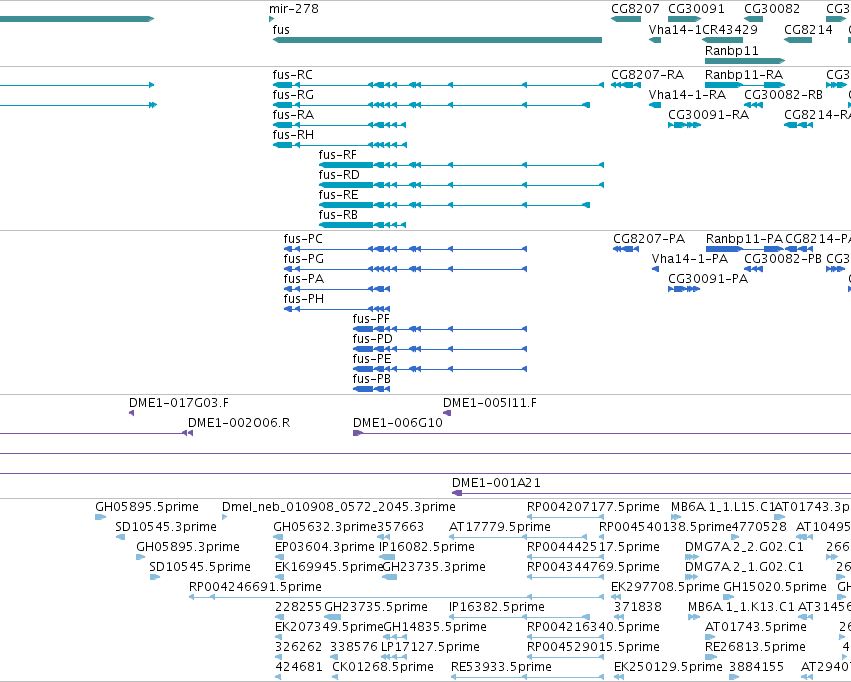Click protein fus-PB label
The height and width of the screenshot is (682, 851).
tap(372, 379)
